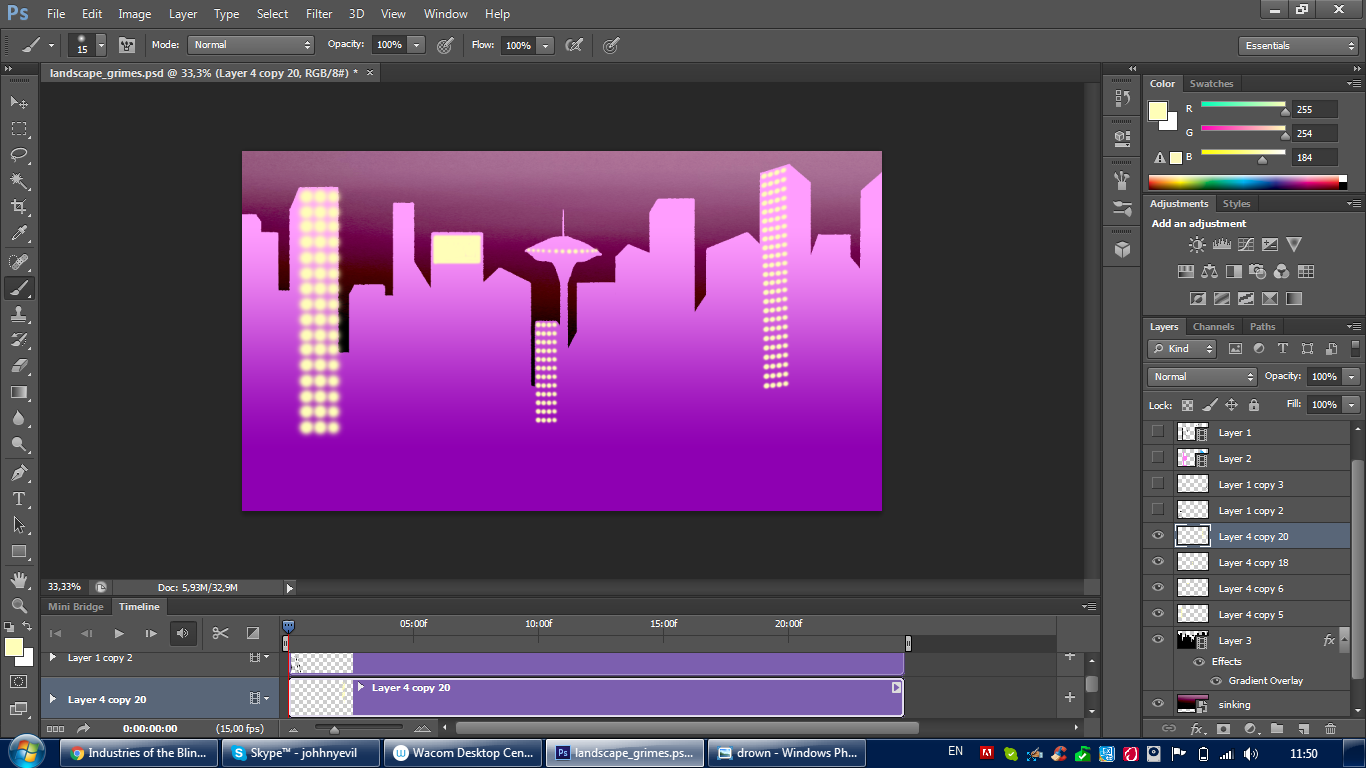Select the Crop tool

(x=19, y=207)
